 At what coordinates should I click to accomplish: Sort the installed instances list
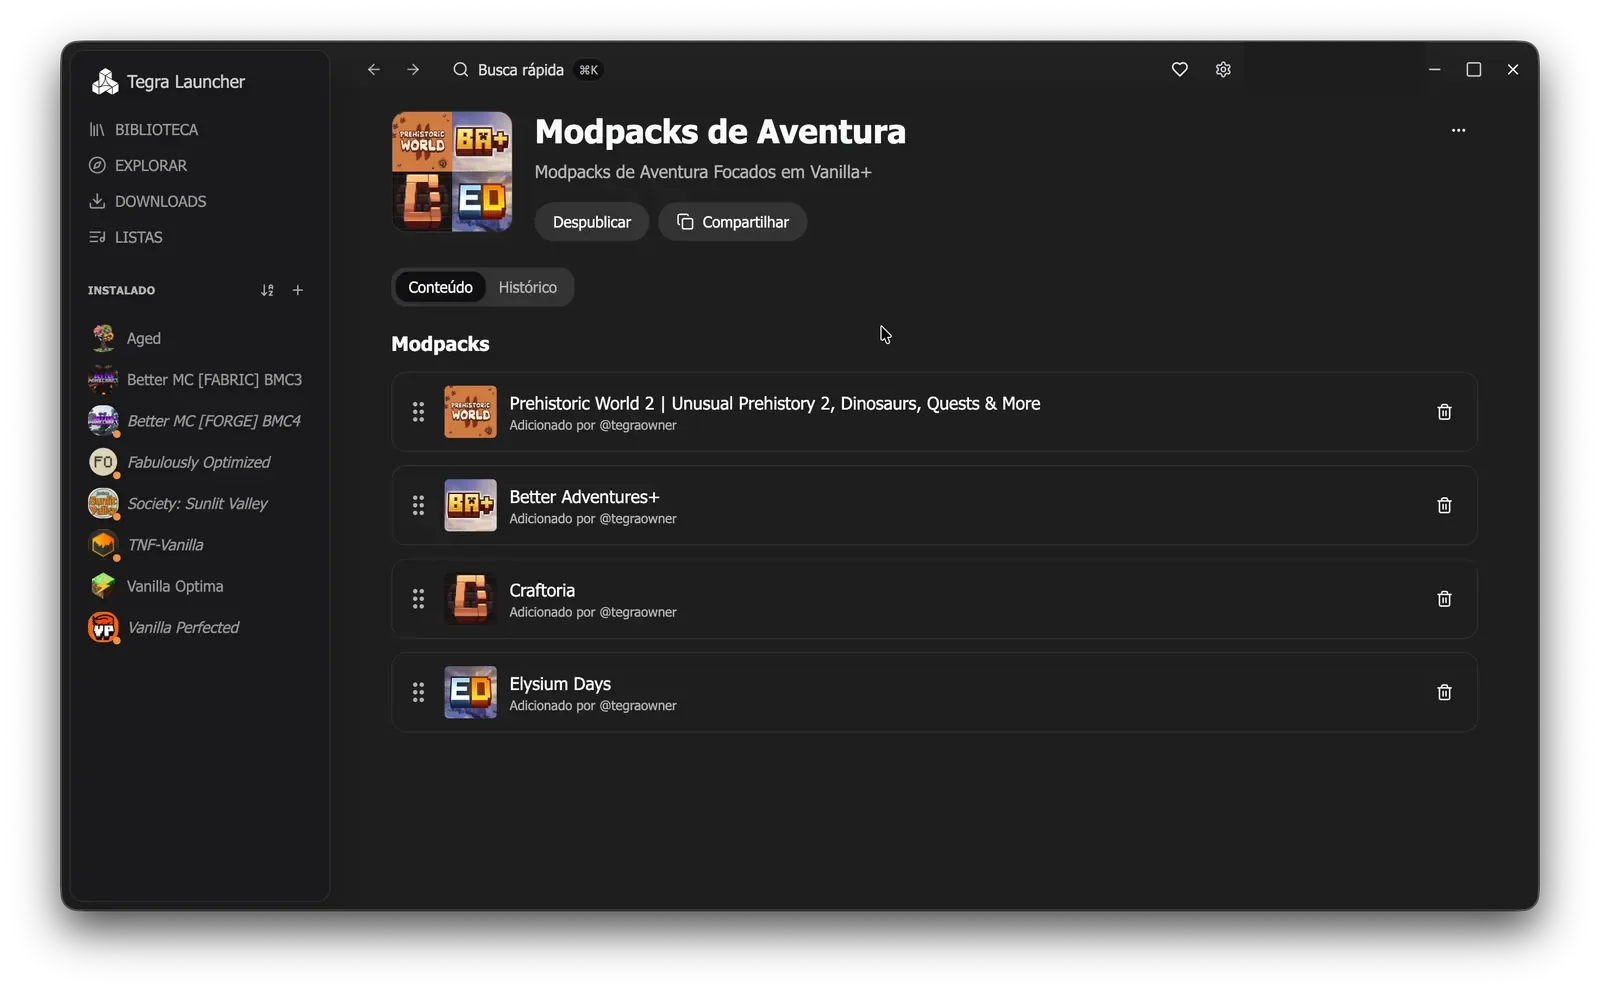[x=267, y=290]
